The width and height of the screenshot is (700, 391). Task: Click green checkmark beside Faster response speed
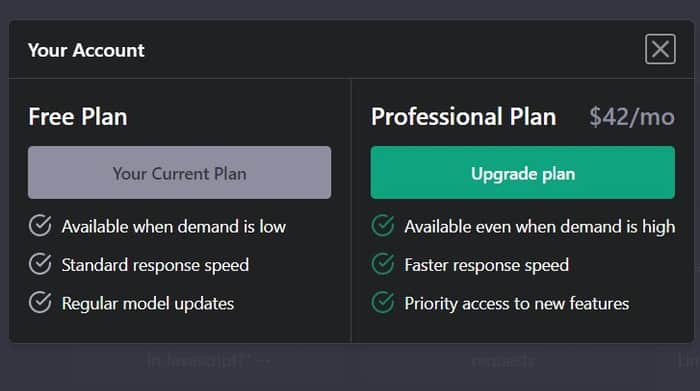[x=383, y=264]
